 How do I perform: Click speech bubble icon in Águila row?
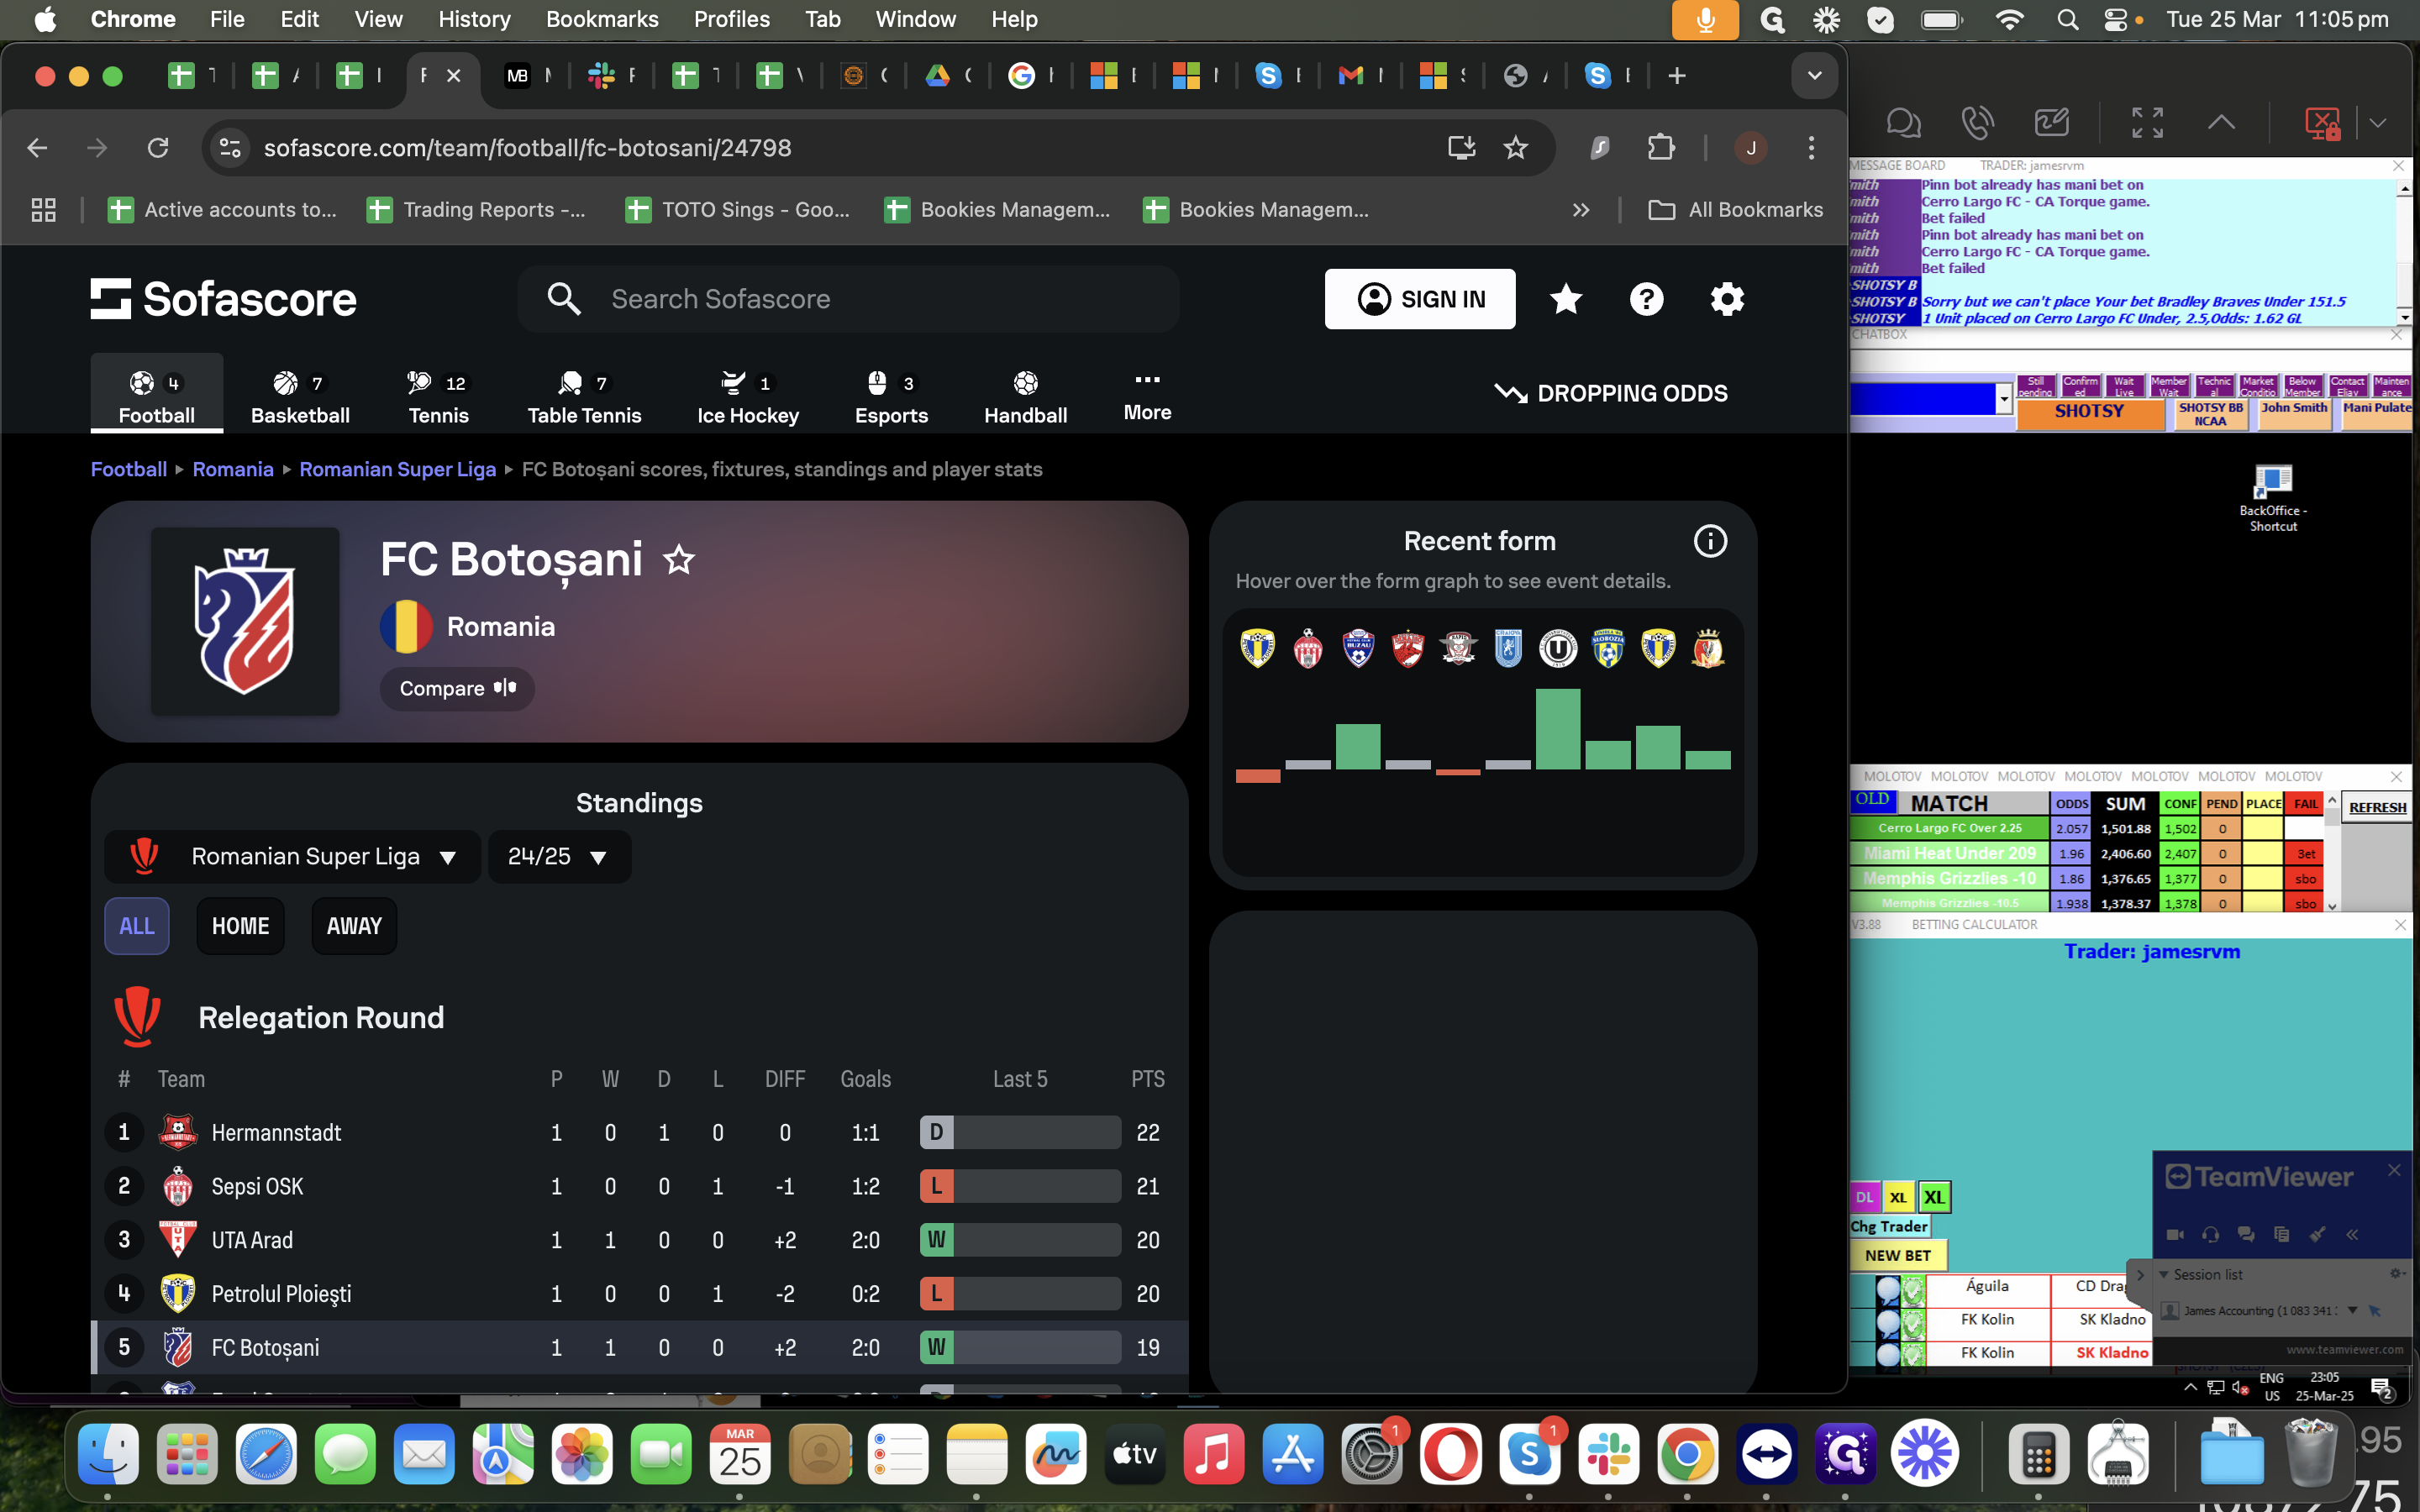click(x=1888, y=1290)
